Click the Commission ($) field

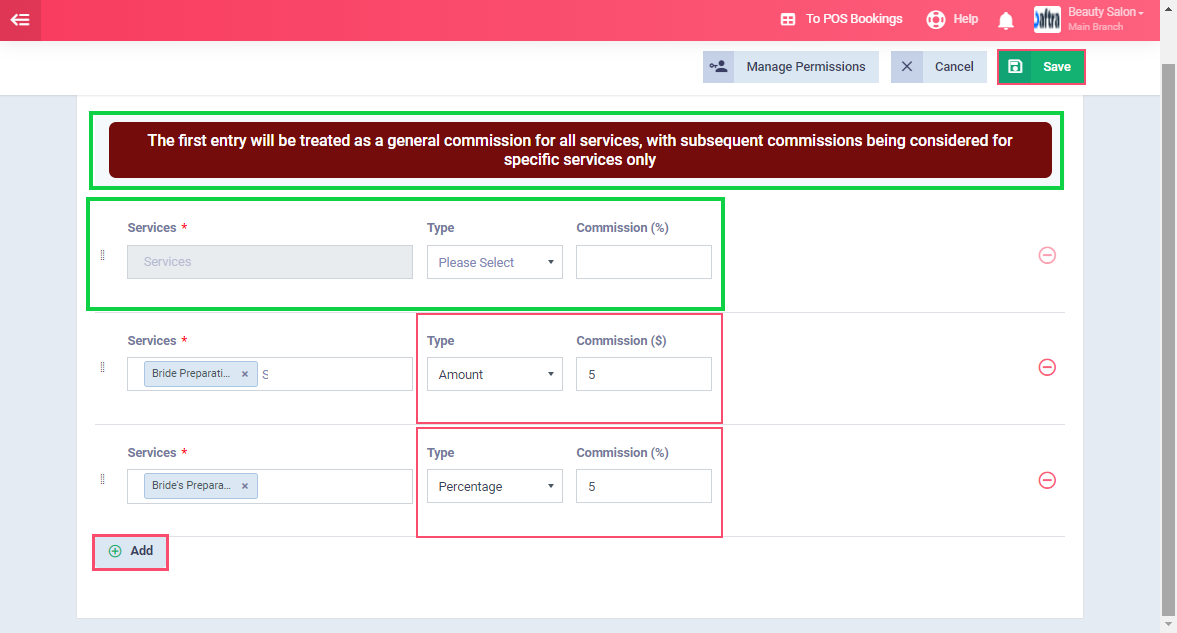[x=643, y=374]
